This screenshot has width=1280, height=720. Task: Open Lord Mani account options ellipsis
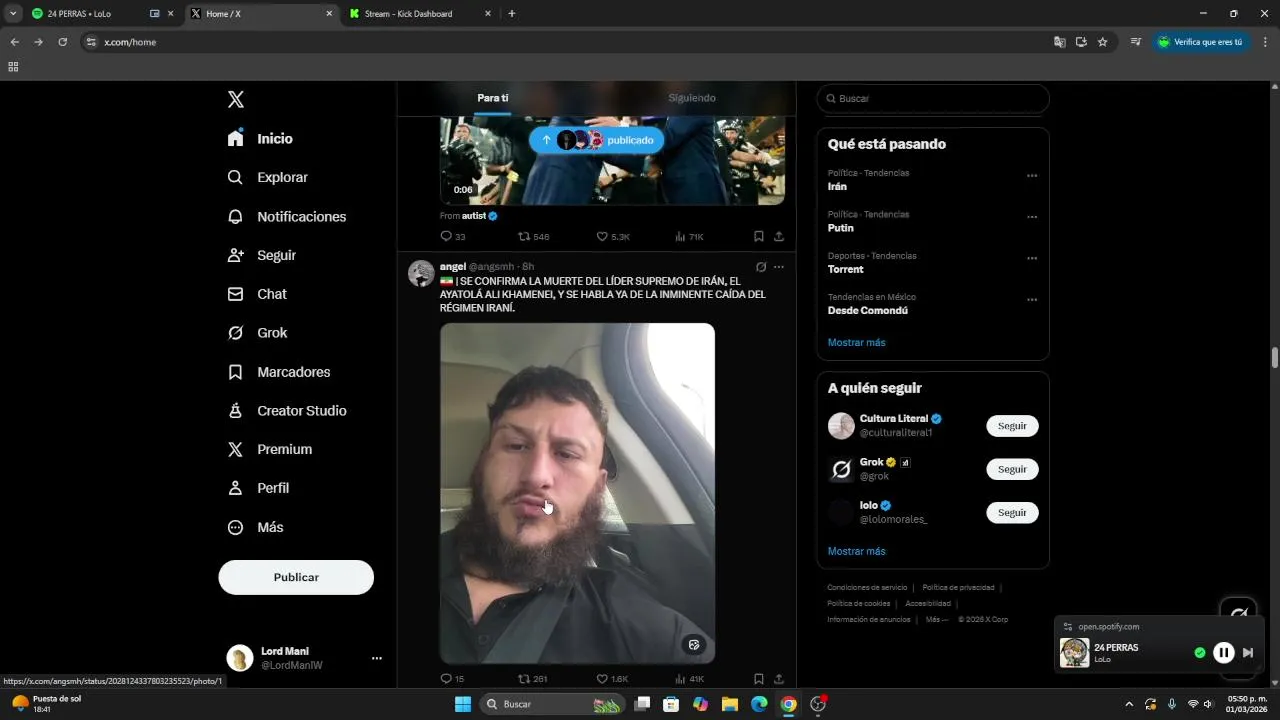(377, 658)
